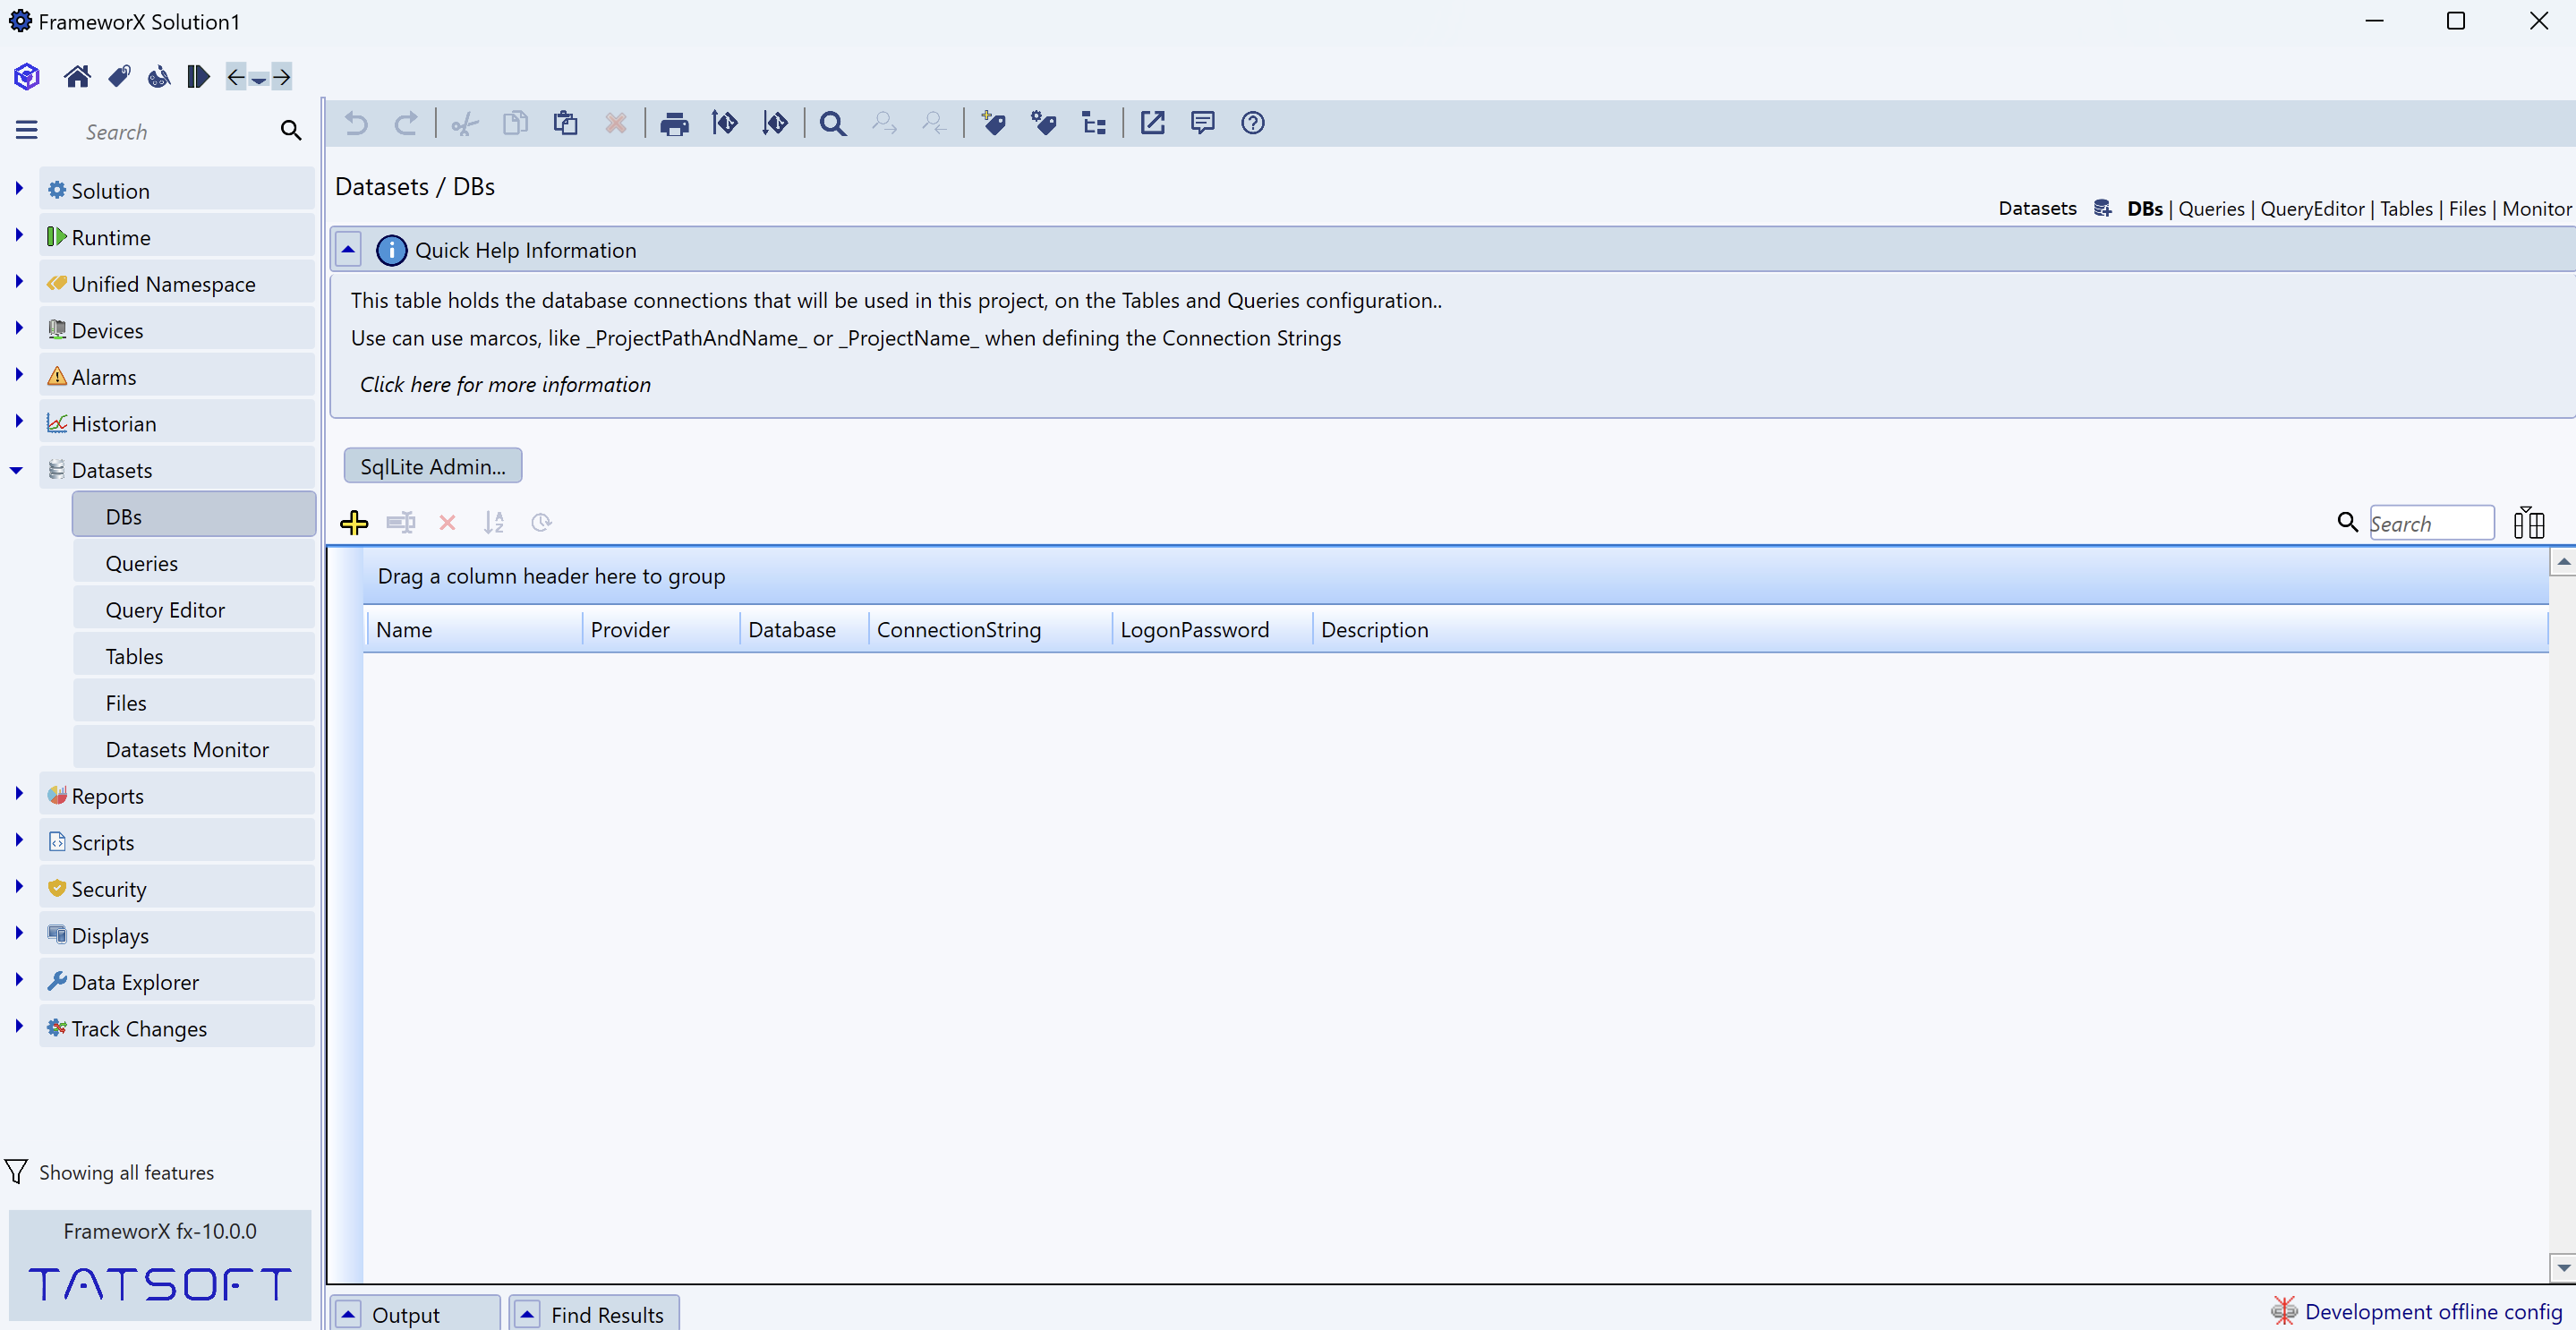
Task: Click the Undo toolbar icon
Action: point(356,123)
